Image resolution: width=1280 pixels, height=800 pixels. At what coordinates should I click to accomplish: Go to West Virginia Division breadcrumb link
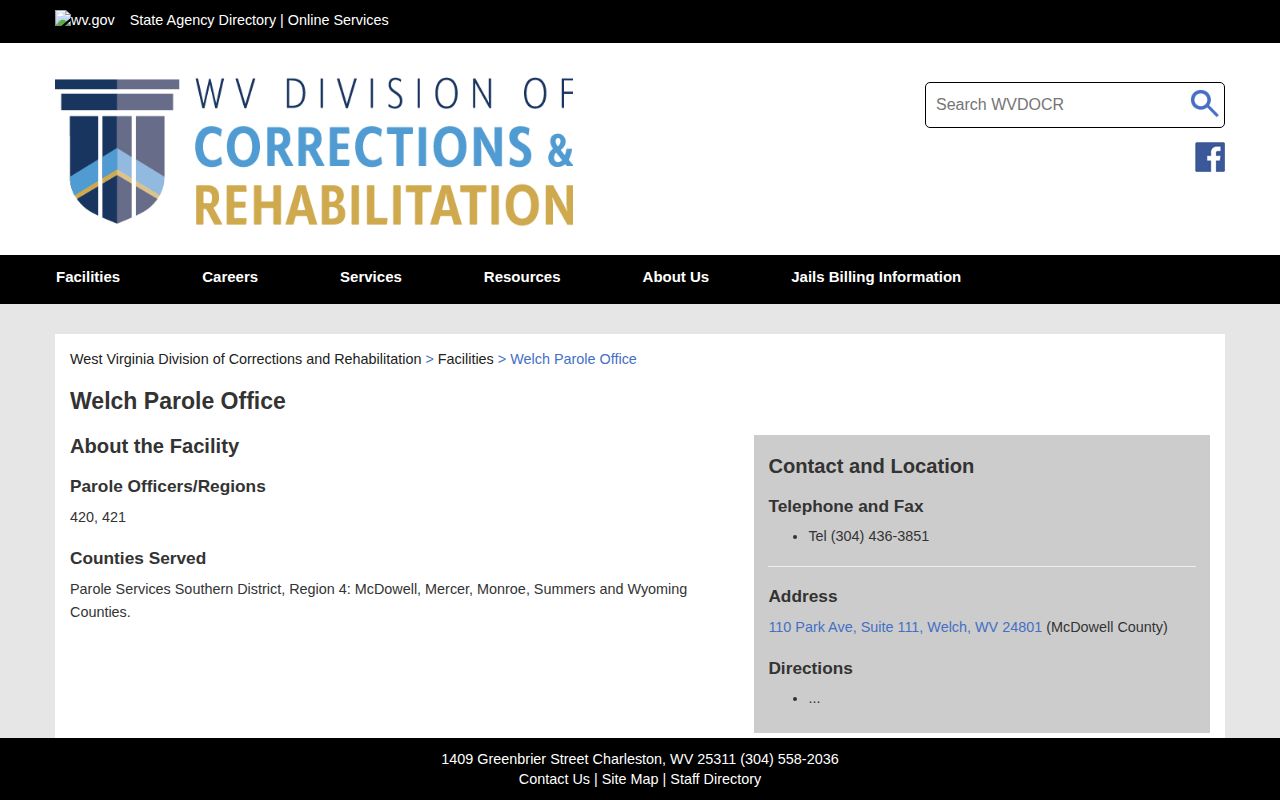click(x=246, y=359)
